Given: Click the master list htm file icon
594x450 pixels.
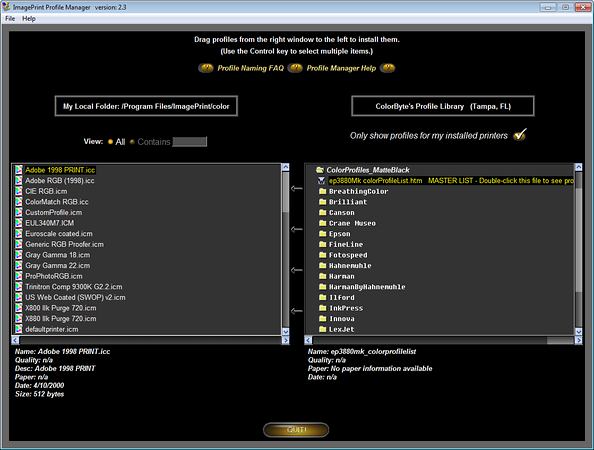Looking at the screenshot, I should (321, 181).
